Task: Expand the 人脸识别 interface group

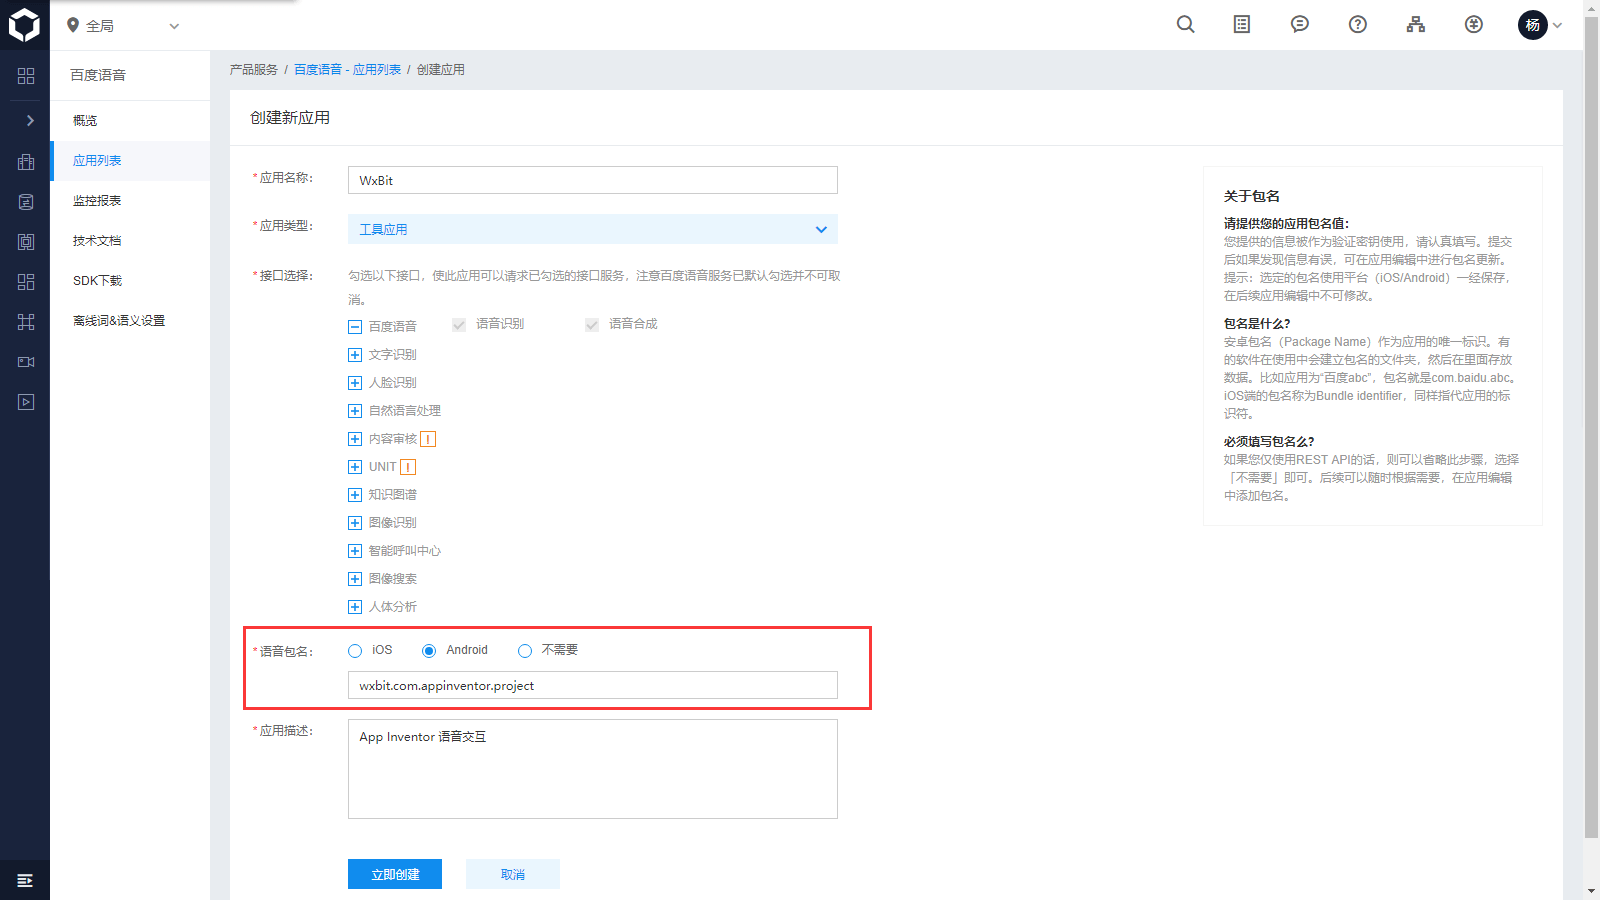Action: tap(355, 383)
